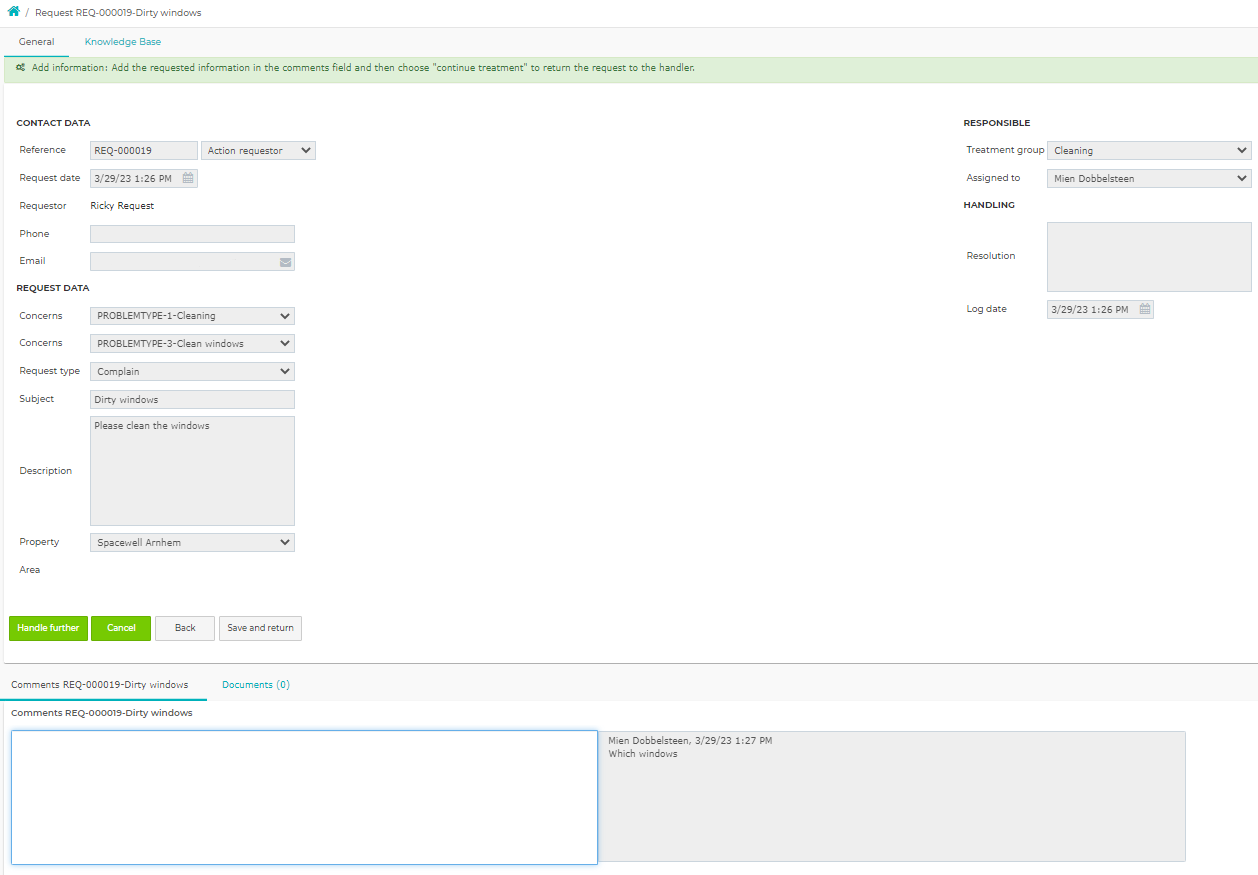This screenshot has width=1258, height=875.
Task: Select the Comments REQ-000019-Dirty windows tab
Action: 100,685
